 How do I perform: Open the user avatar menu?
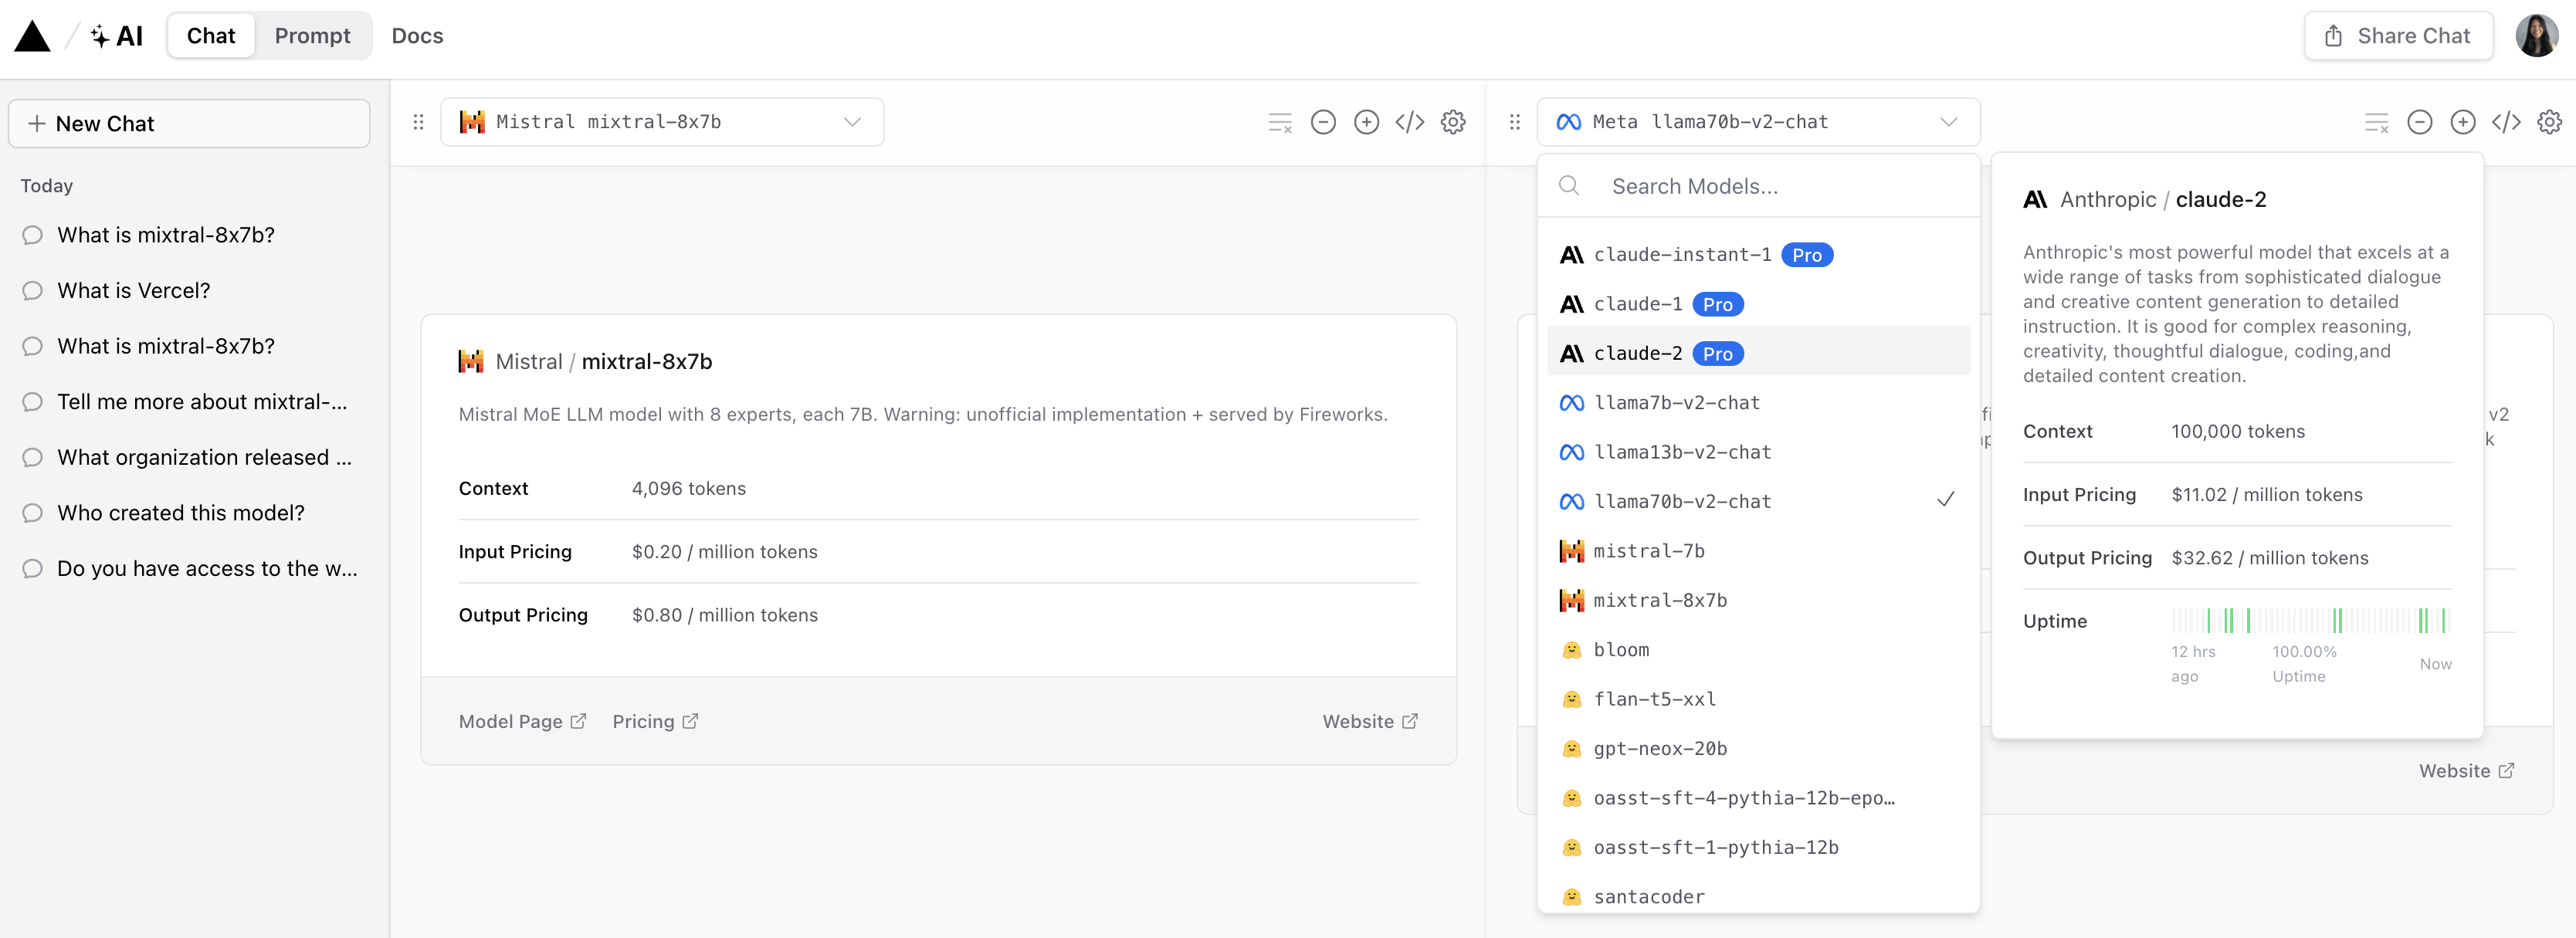pyautogui.click(x=2536, y=36)
